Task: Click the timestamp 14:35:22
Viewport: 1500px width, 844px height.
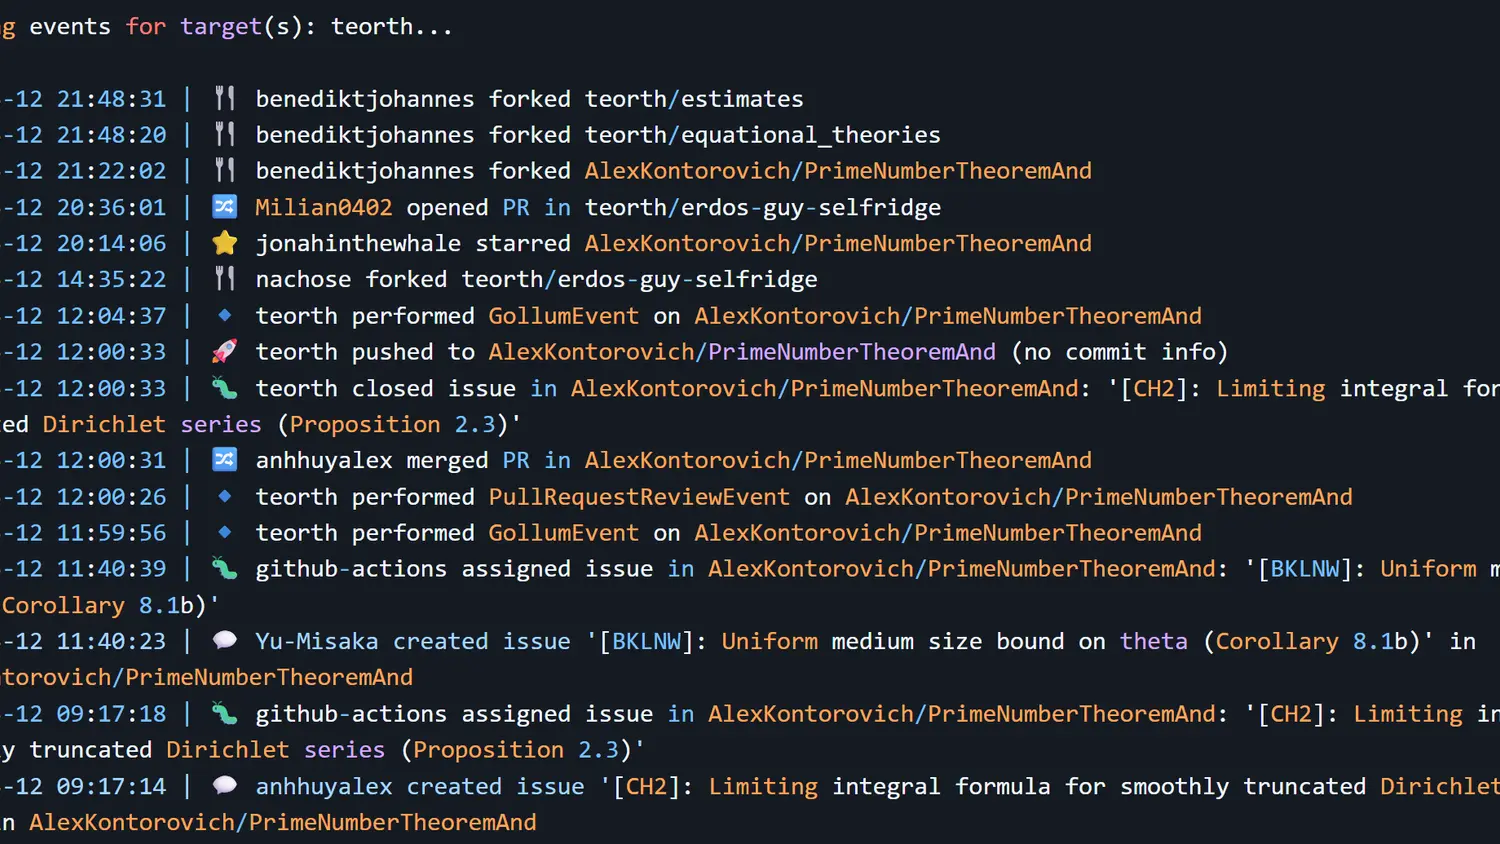Action: (111, 279)
